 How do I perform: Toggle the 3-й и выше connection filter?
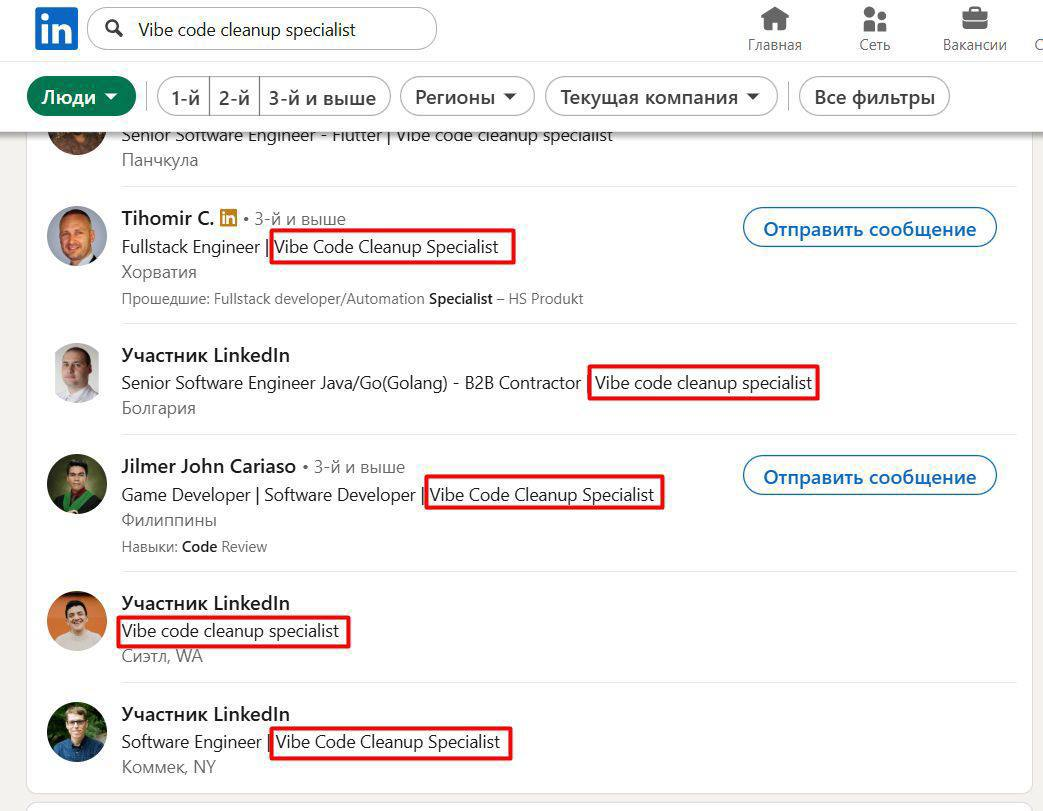tap(323, 97)
